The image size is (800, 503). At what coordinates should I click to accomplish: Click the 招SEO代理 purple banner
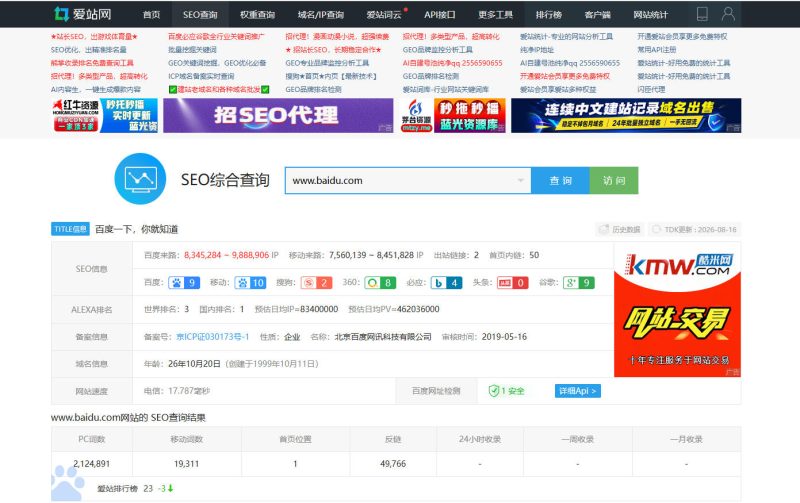(x=278, y=115)
